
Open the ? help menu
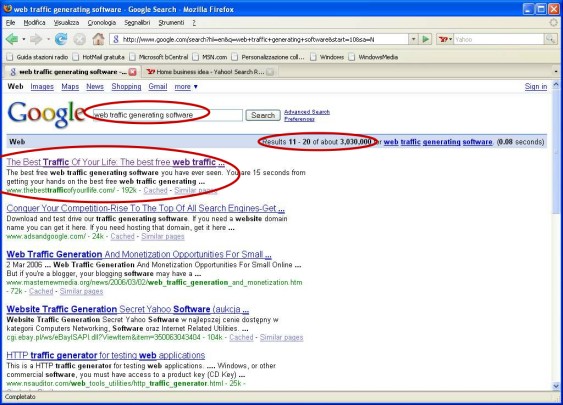[x=194, y=23]
